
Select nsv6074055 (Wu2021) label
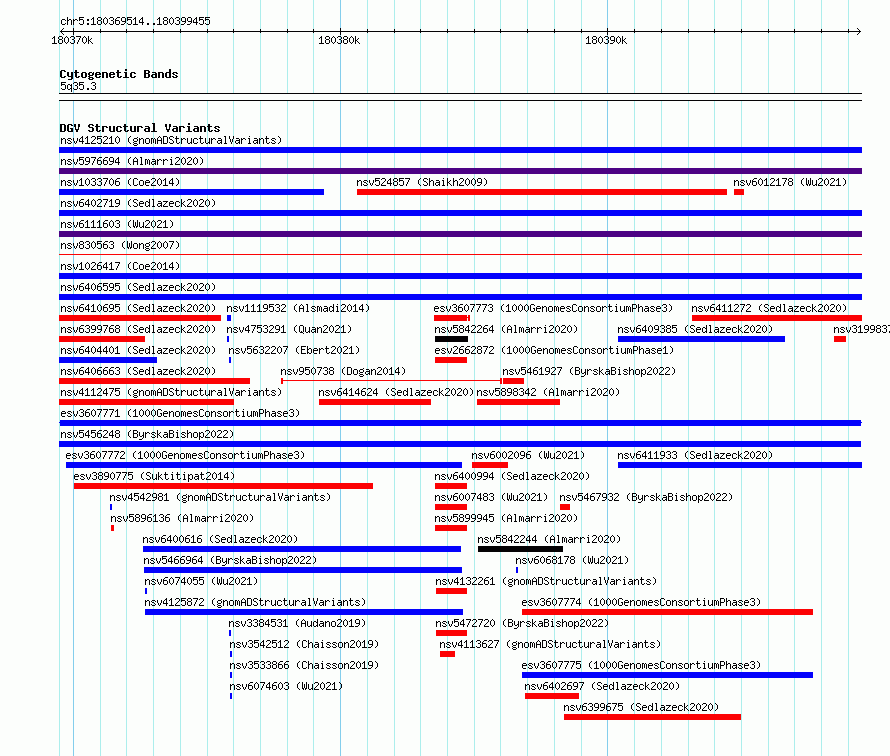(201, 581)
